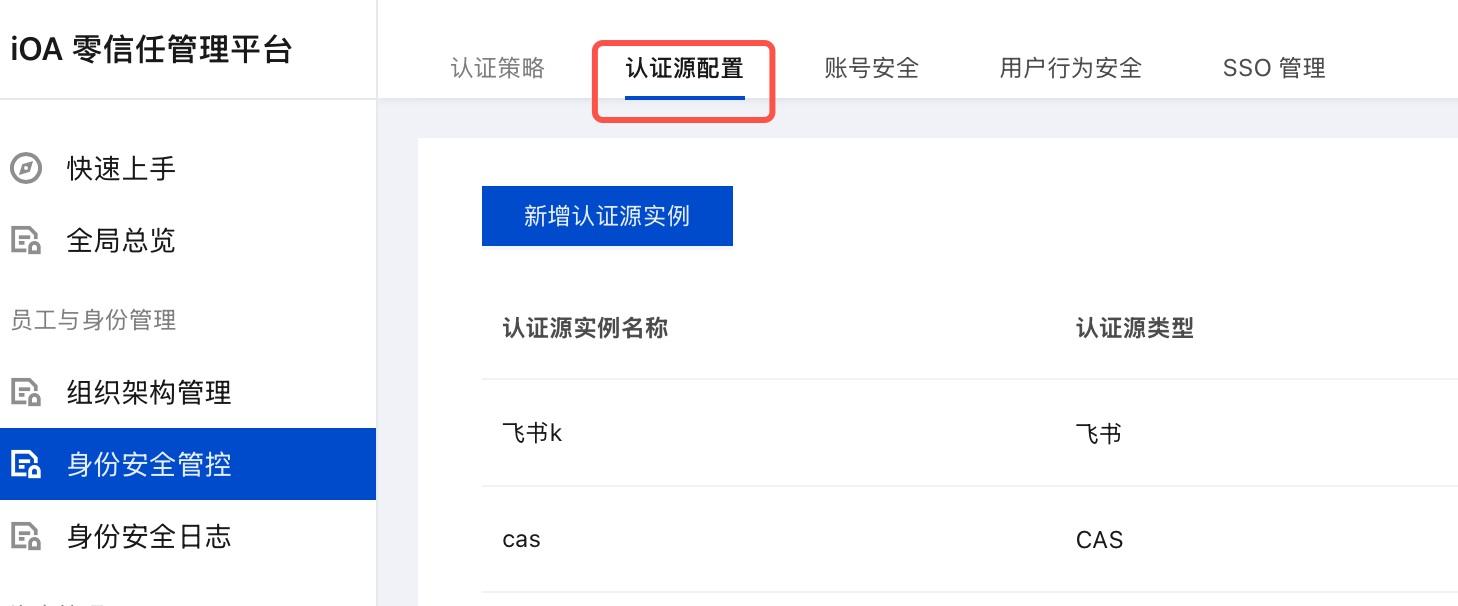Open 组织架构管理 in the sidebar
Viewport: 1458px width, 606px height.
coord(149,392)
